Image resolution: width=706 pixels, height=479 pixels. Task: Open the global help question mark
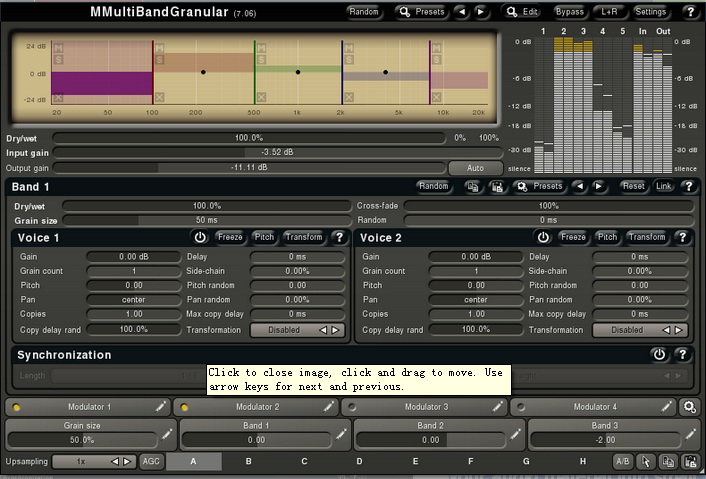[x=691, y=12]
